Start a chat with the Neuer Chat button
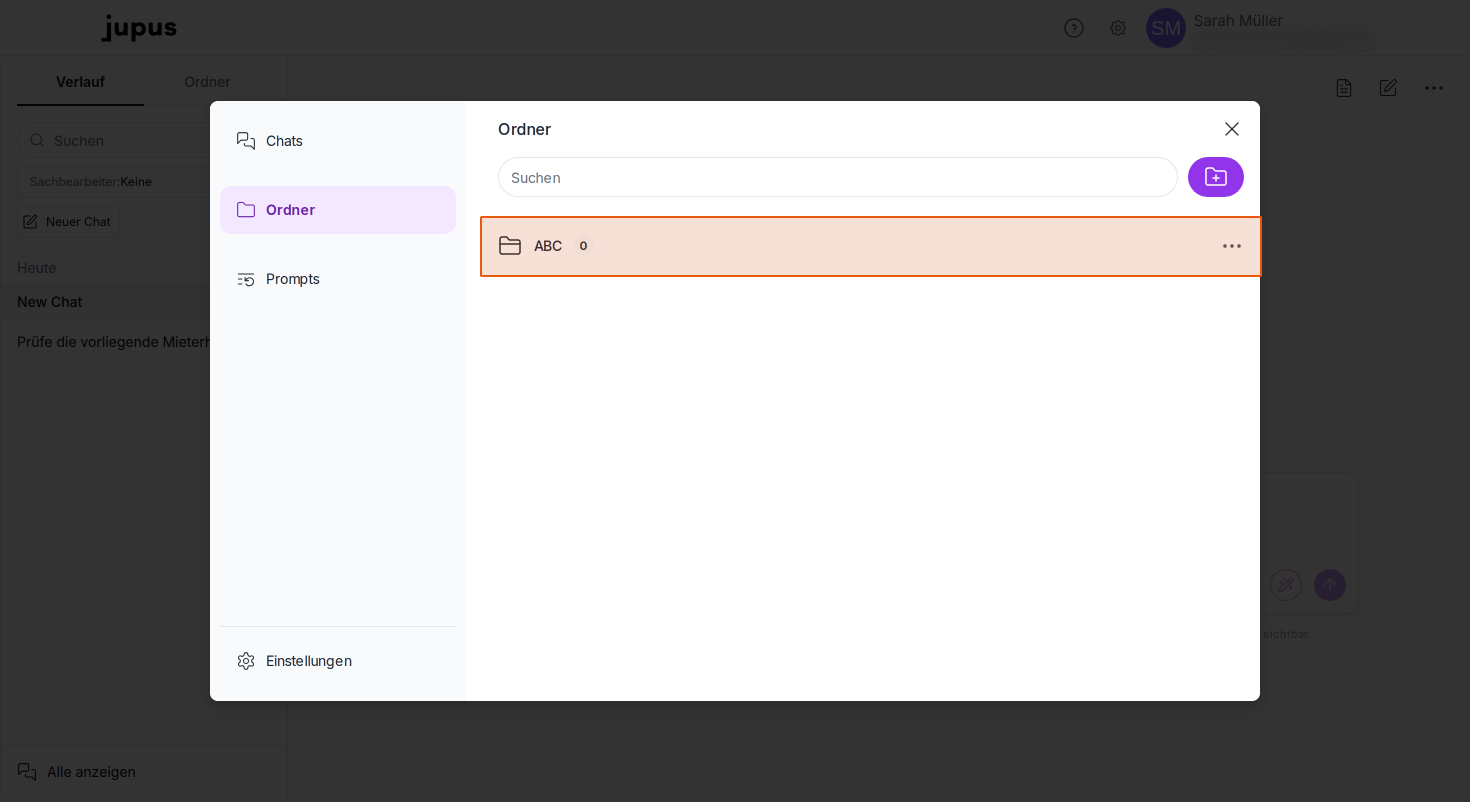The height and width of the screenshot is (802, 1470). click(x=68, y=222)
